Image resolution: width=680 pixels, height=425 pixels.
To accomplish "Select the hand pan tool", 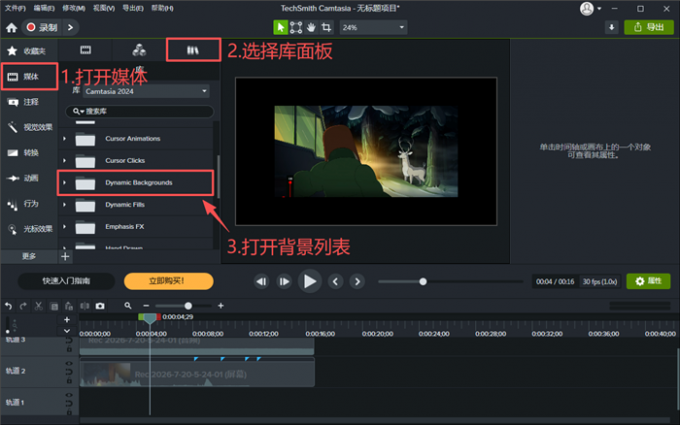I will 311,27.
